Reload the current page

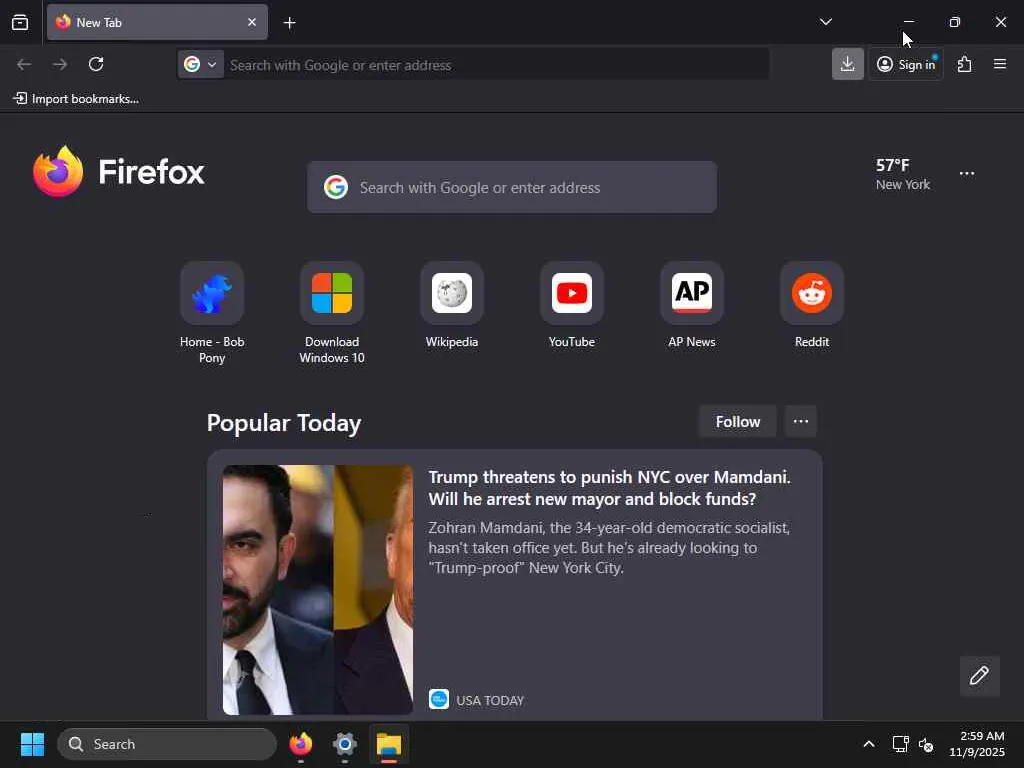click(x=96, y=64)
